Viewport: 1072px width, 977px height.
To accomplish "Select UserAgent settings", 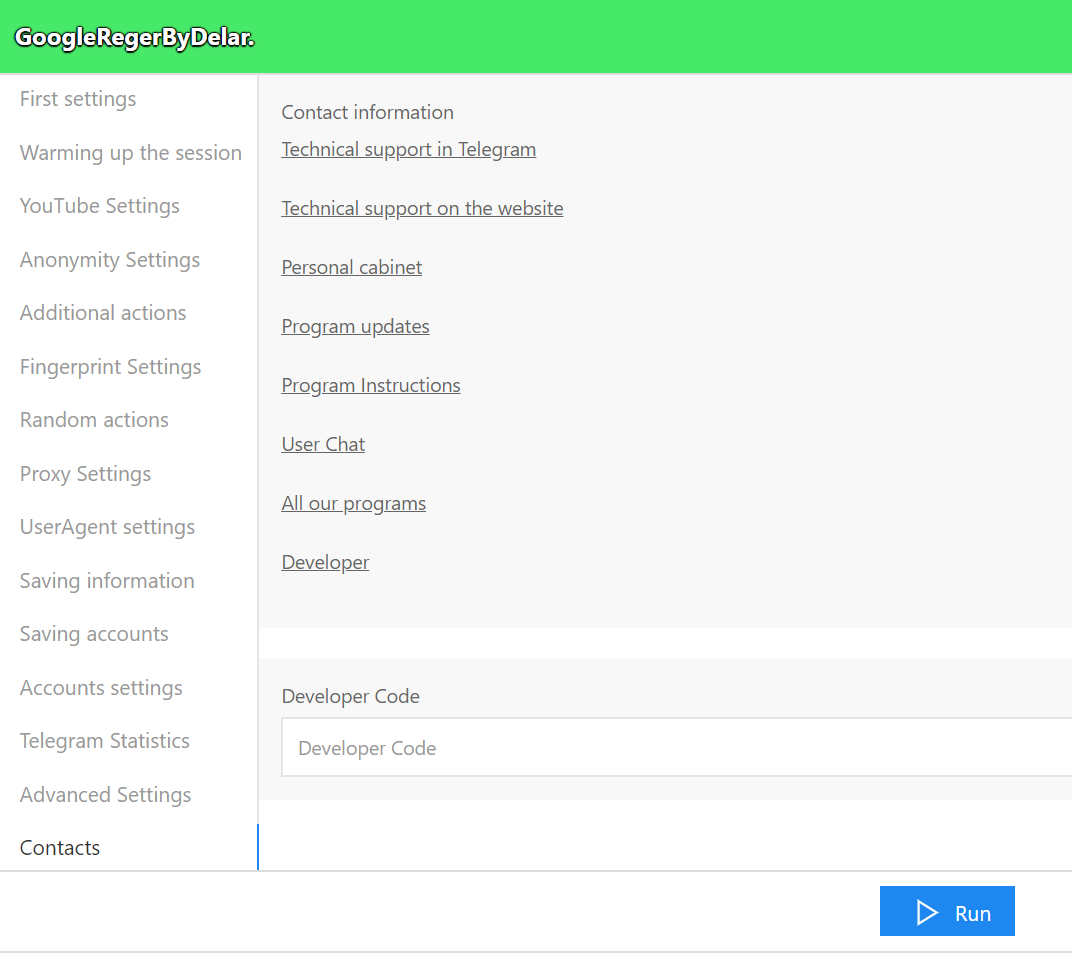I will [107, 527].
